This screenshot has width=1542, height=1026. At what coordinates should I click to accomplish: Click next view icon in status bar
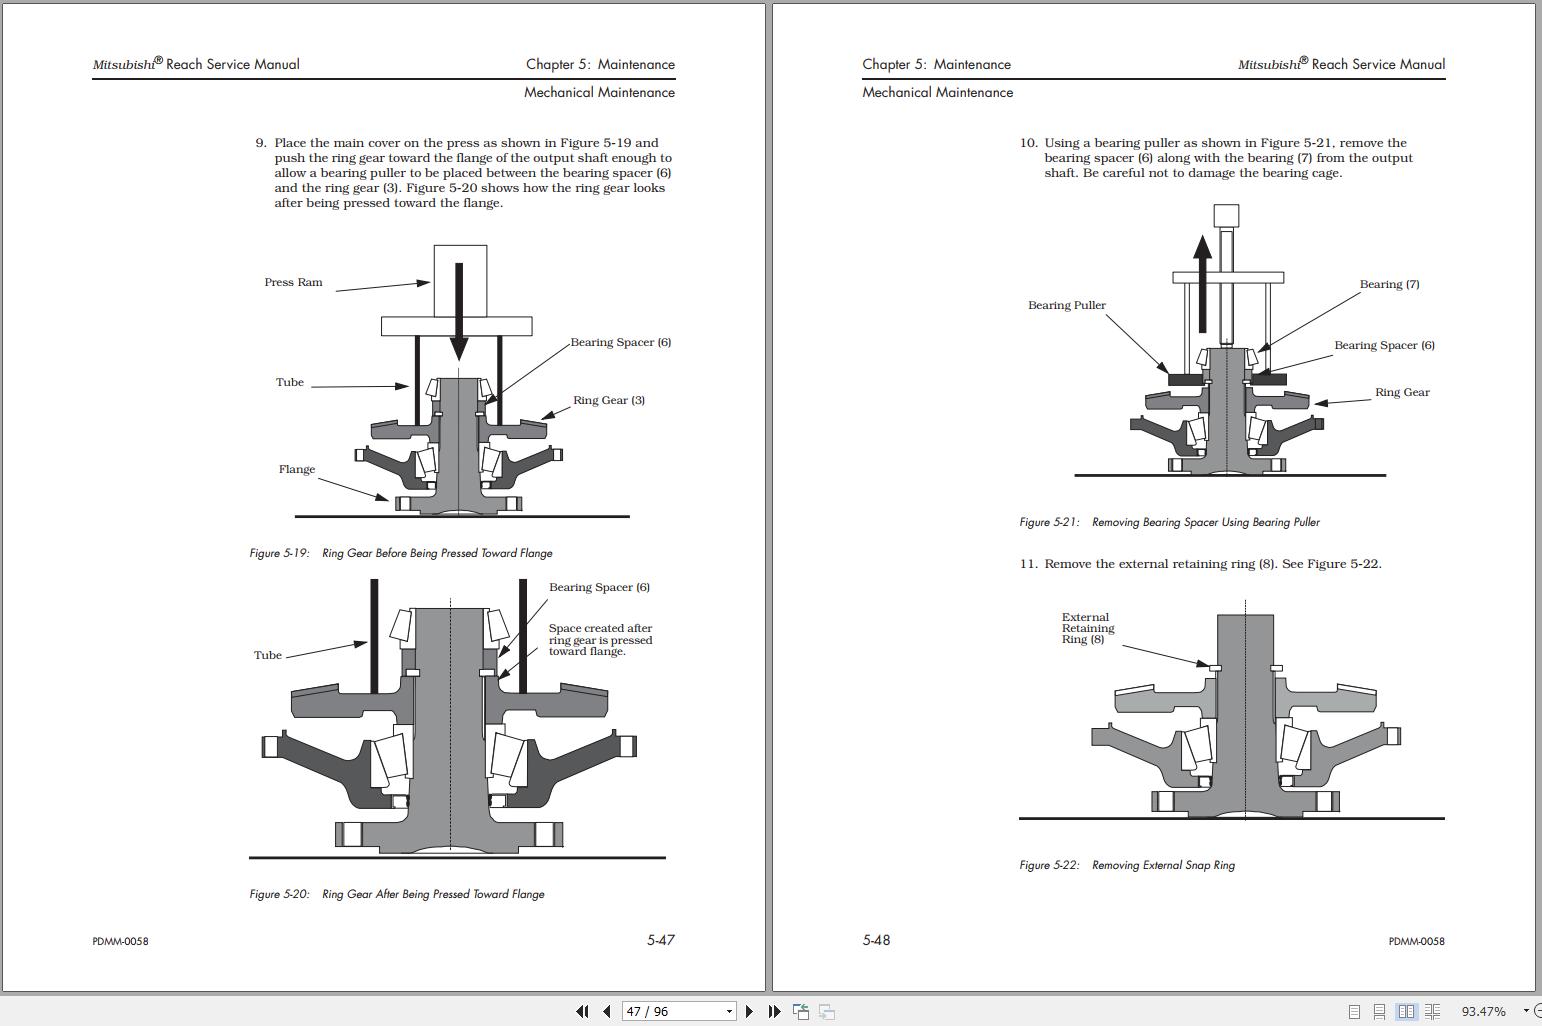click(827, 1011)
